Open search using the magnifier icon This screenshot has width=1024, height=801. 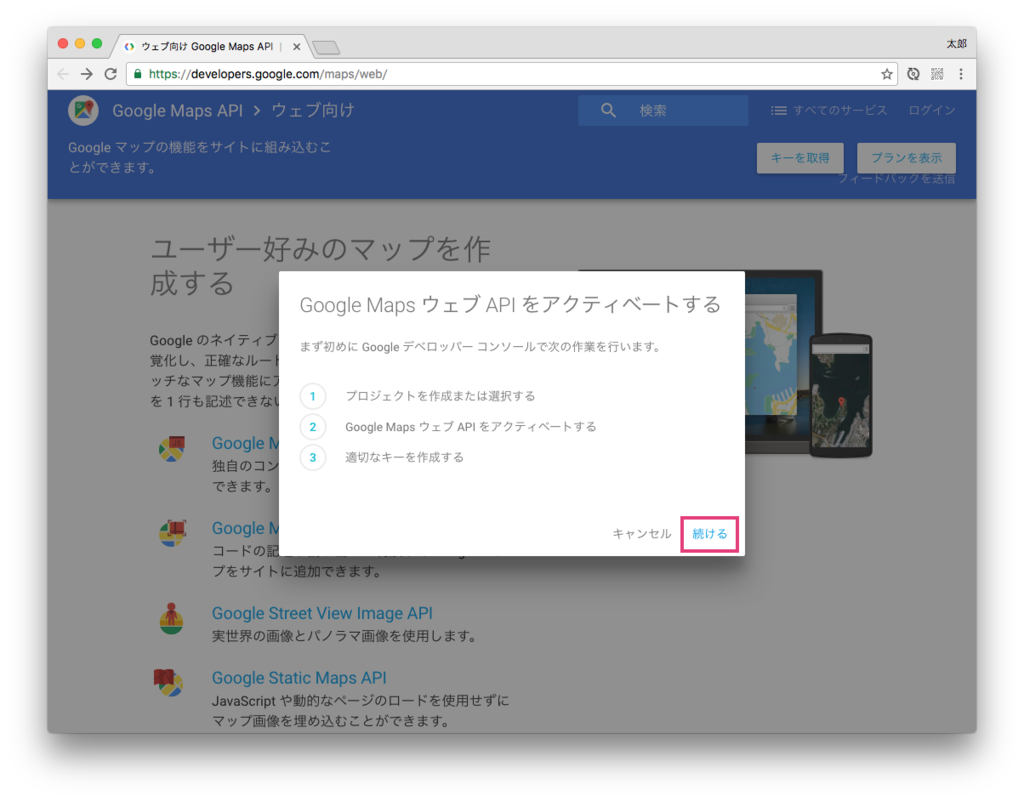[609, 110]
